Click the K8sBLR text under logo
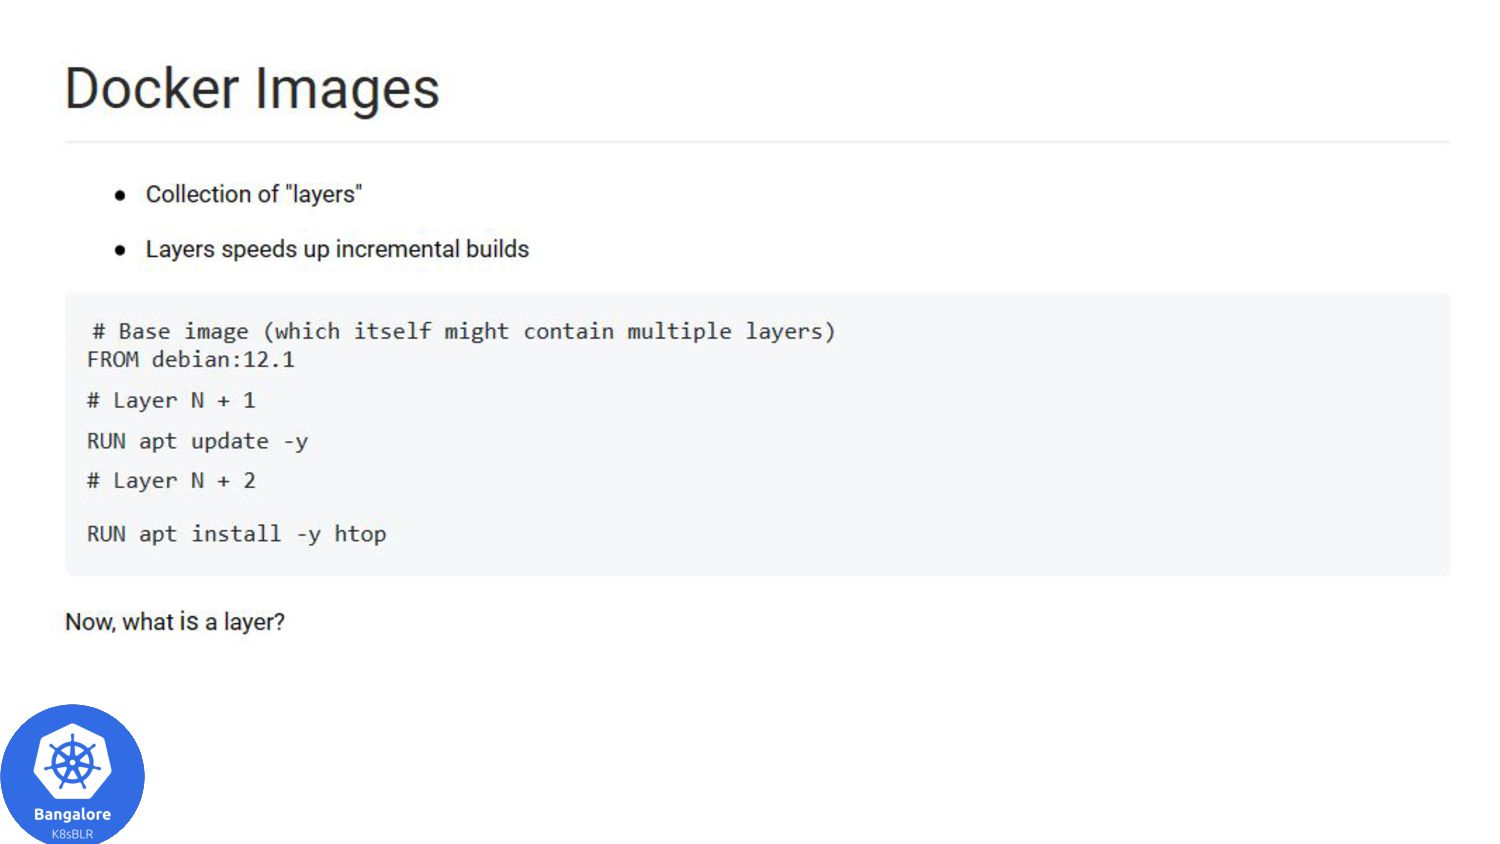 tap(72, 834)
